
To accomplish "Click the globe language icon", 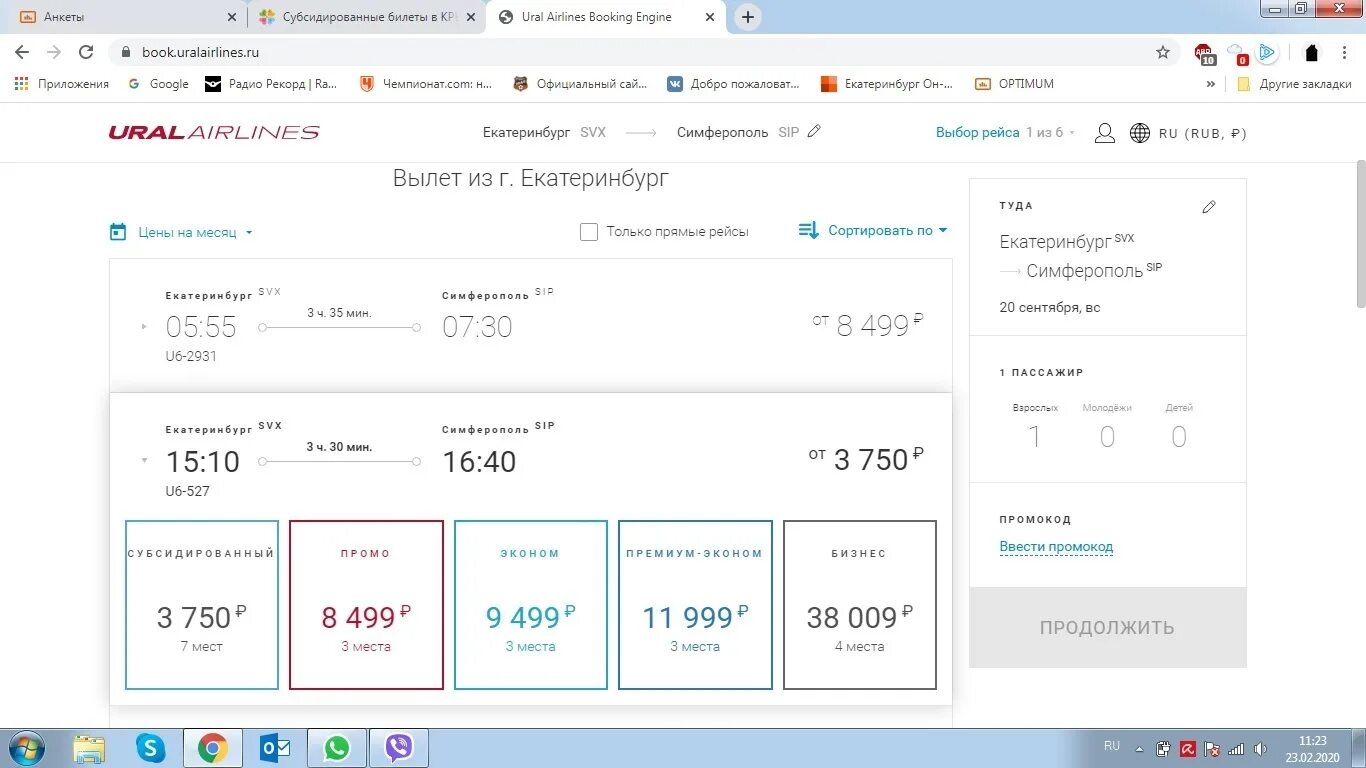I will click(x=1140, y=133).
